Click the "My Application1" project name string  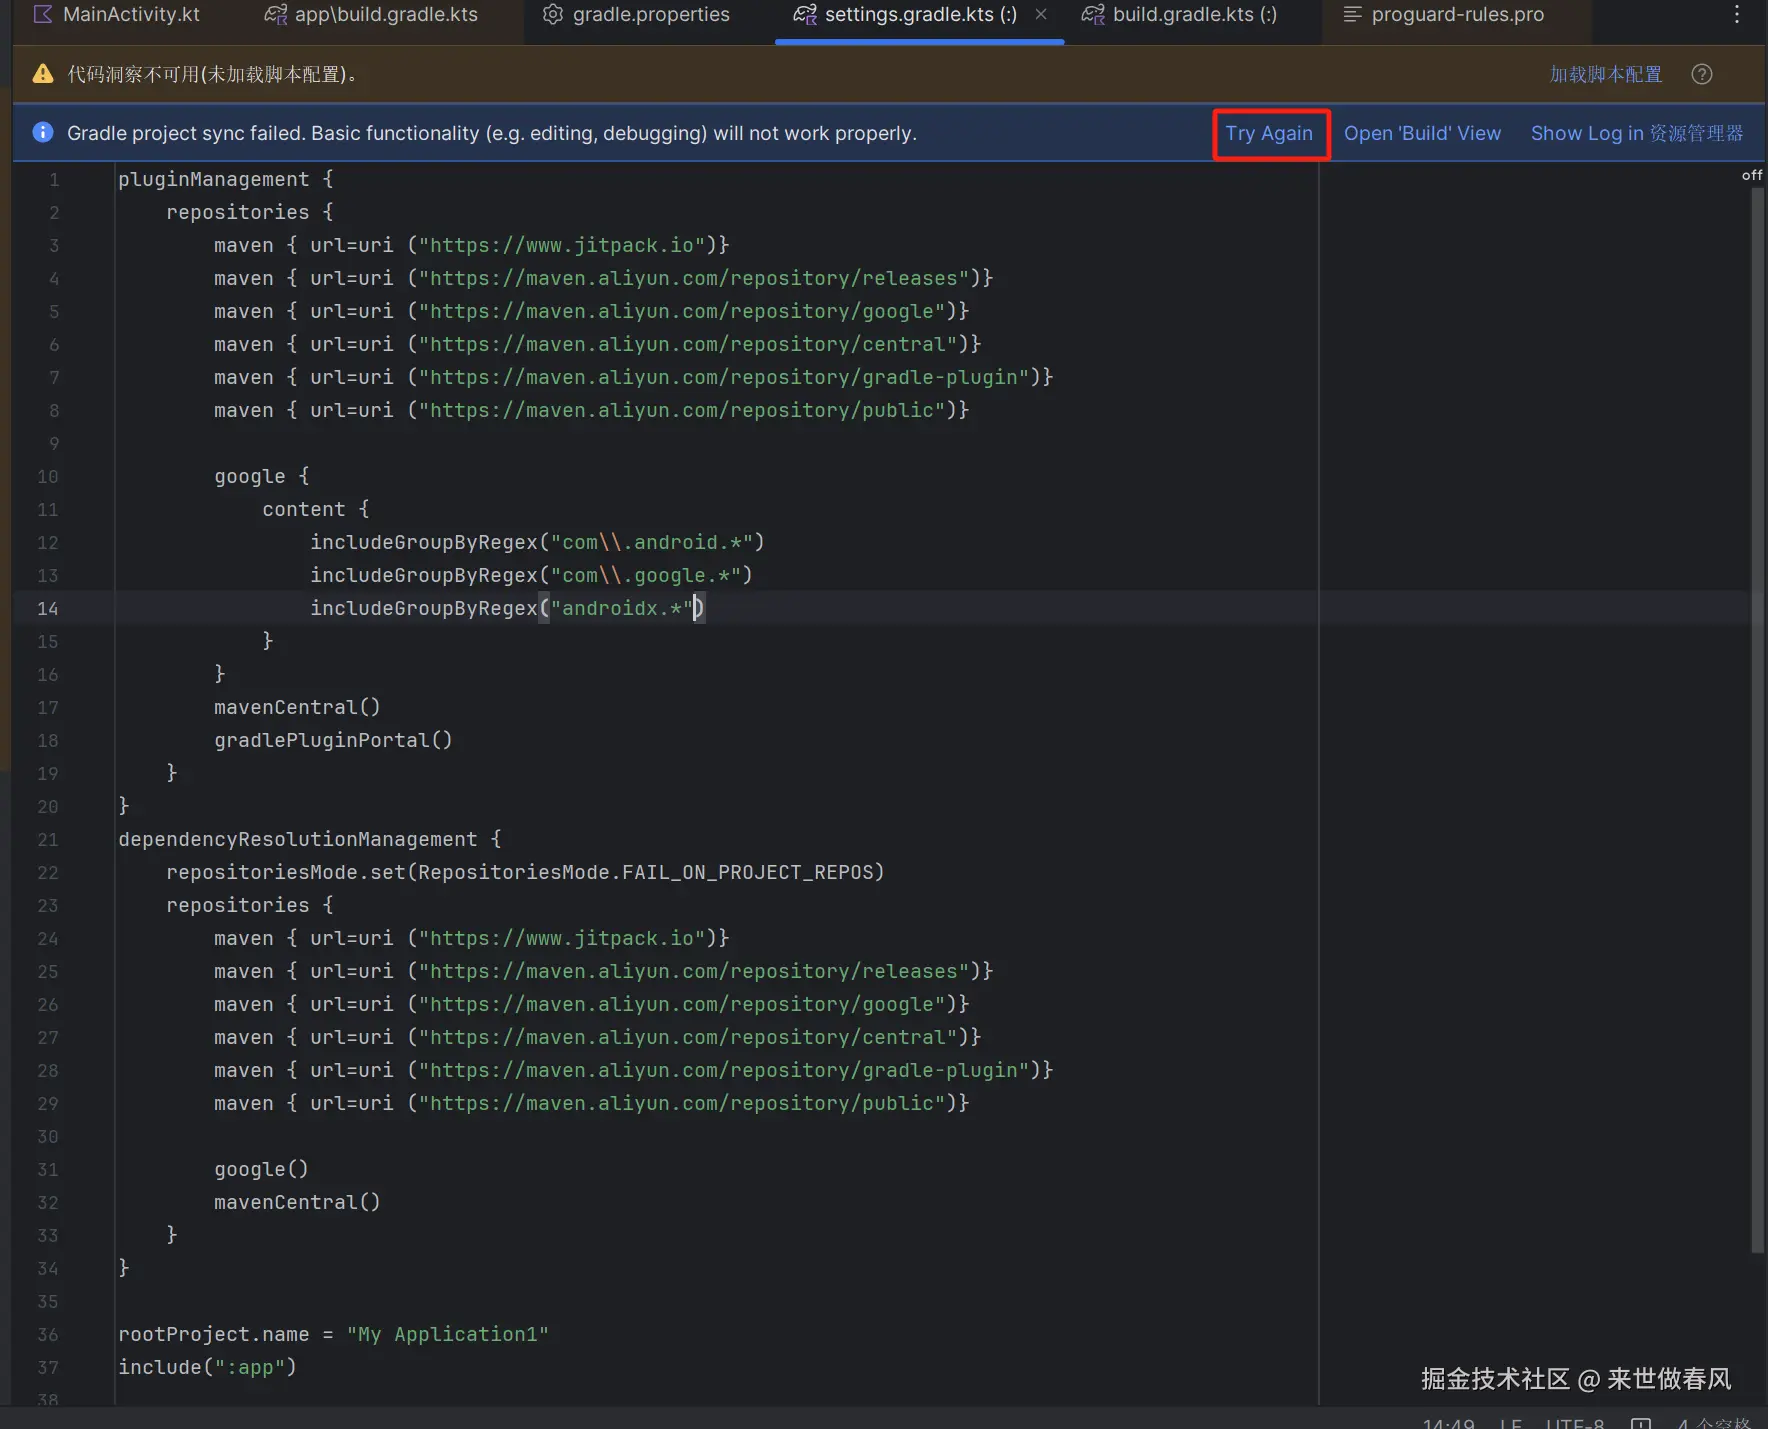click(448, 1334)
